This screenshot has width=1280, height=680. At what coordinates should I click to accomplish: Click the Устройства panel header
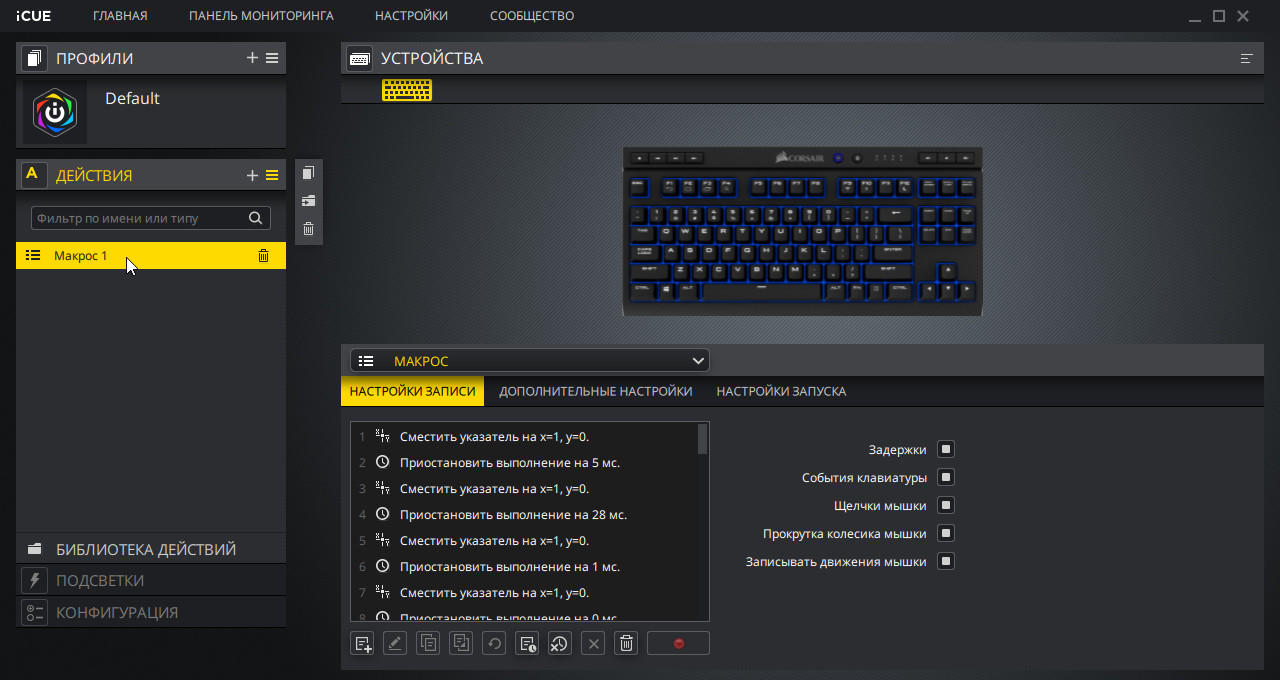coord(803,58)
